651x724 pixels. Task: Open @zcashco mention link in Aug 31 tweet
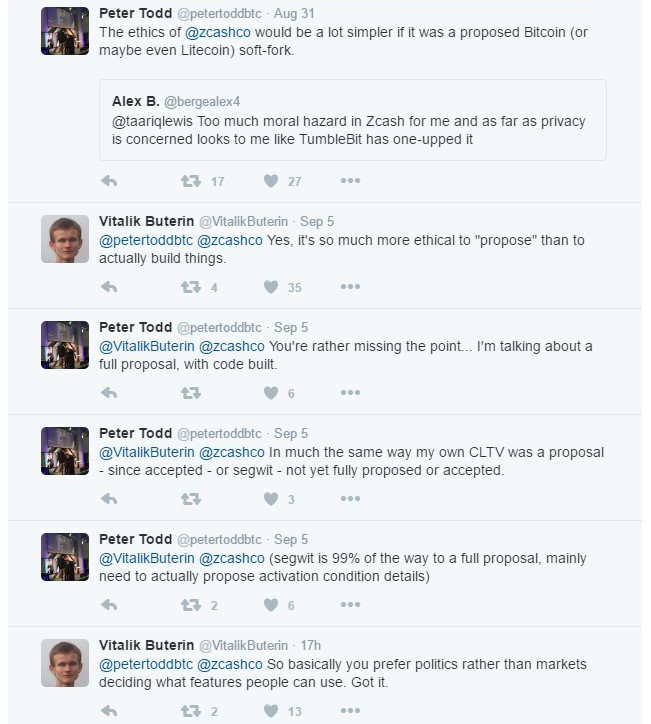point(218,32)
